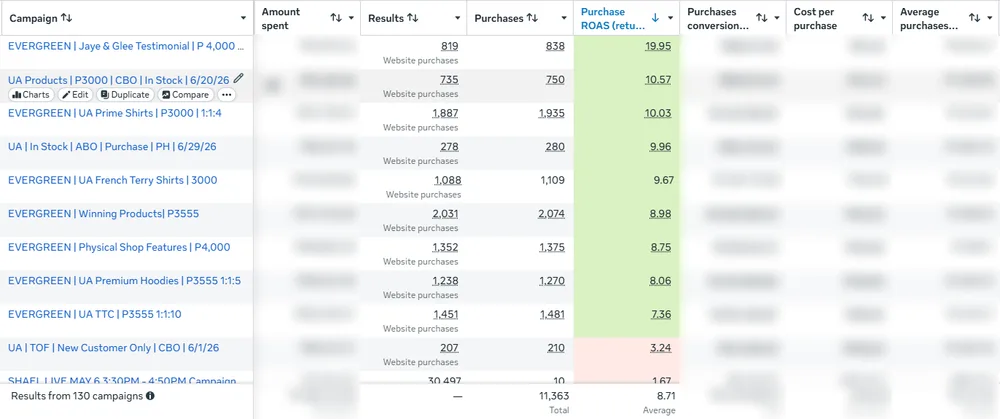Sort by Purchases column arrows icon

click(x=532, y=18)
